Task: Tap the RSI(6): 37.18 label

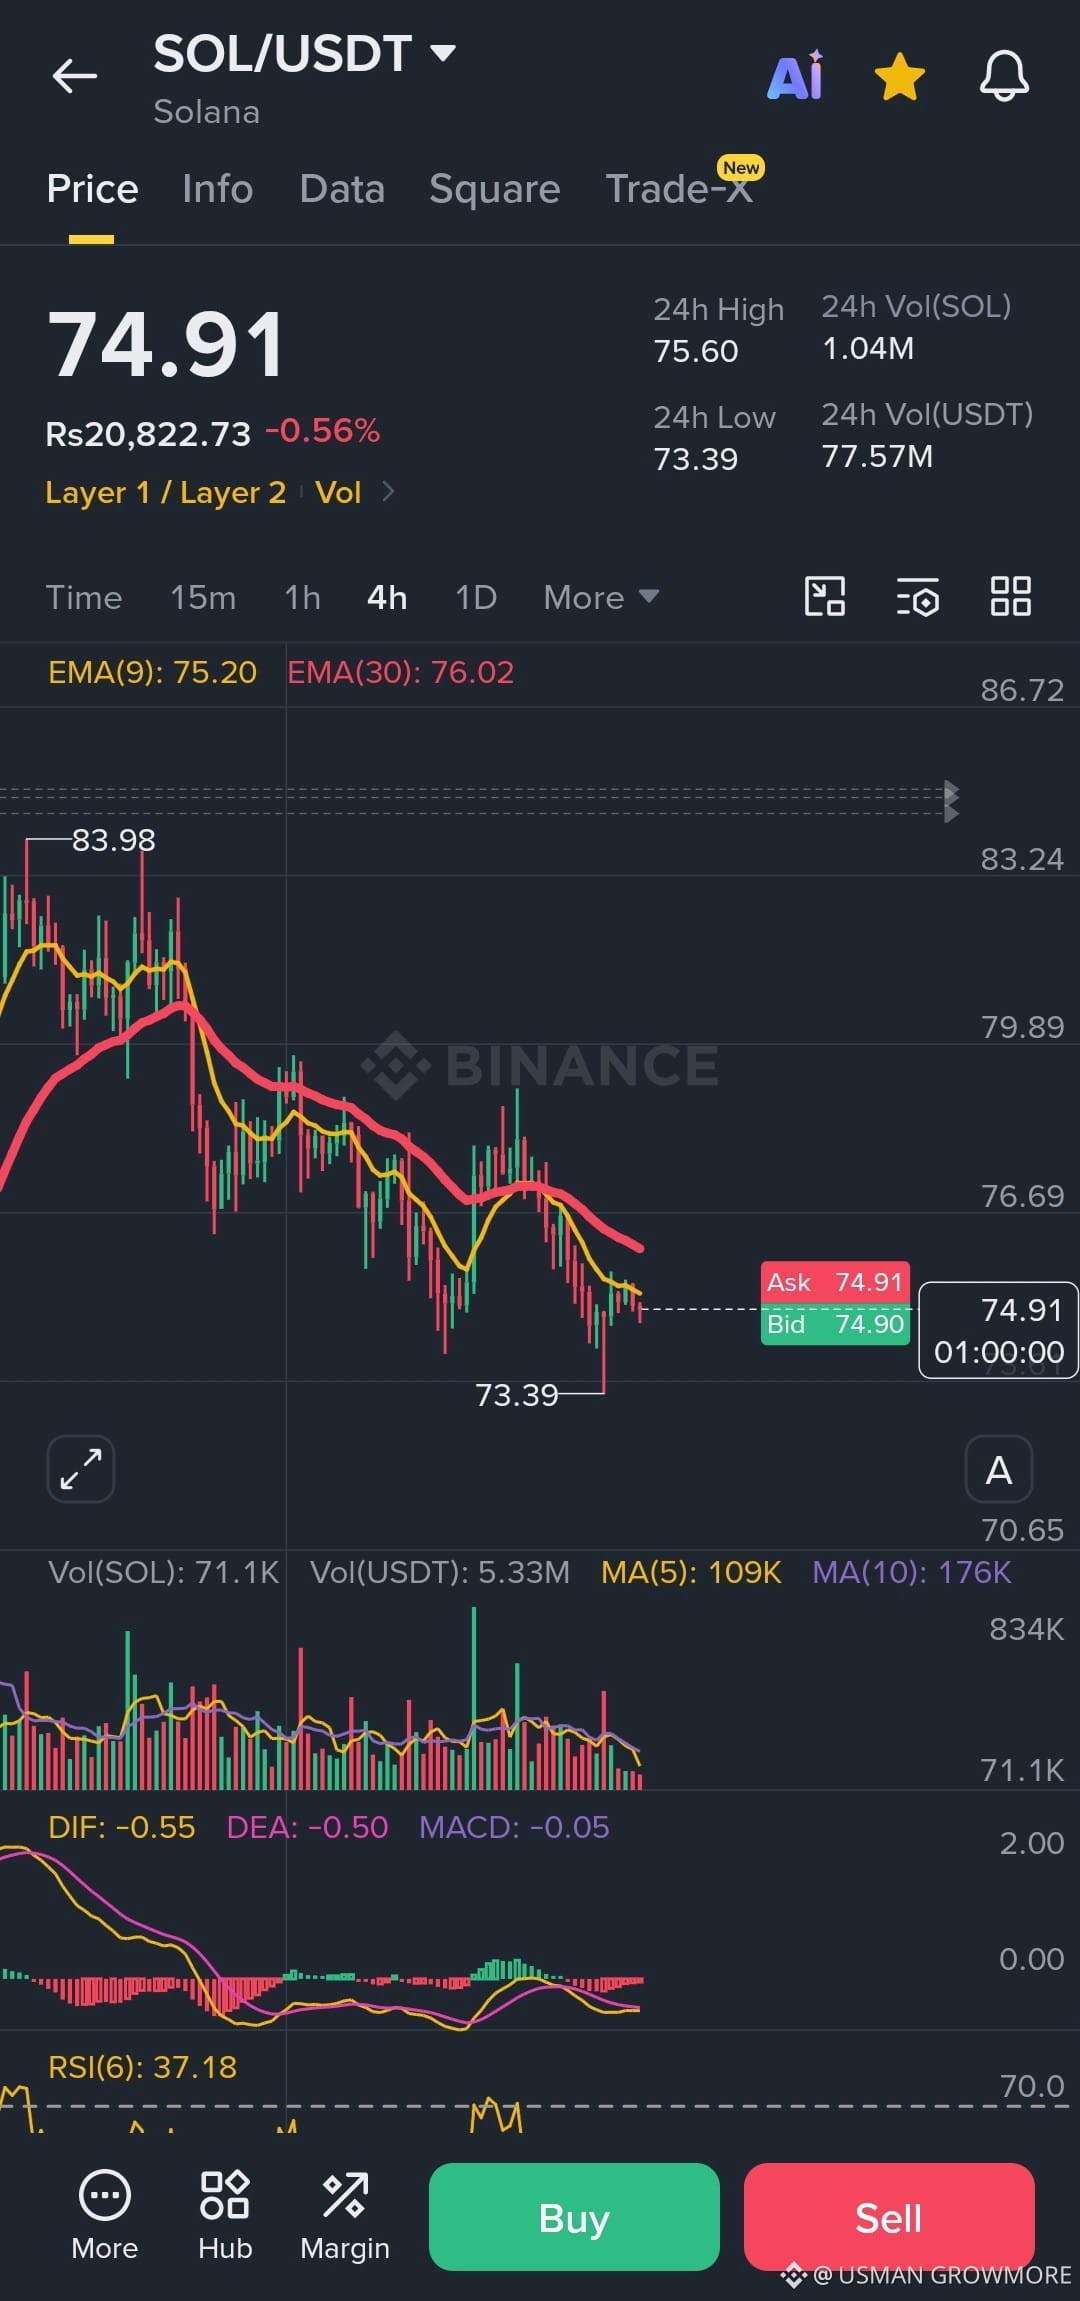Action: coord(142,2067)
